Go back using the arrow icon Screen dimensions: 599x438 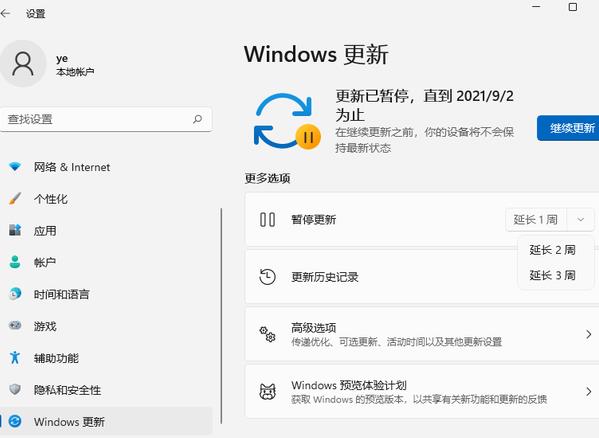tap(5, 14)
